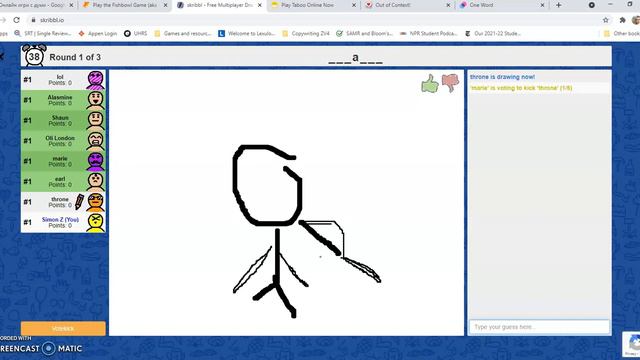This screenshot has height=360, width=640.
Task: Close the skribbl tab
Action: point(260,5)
